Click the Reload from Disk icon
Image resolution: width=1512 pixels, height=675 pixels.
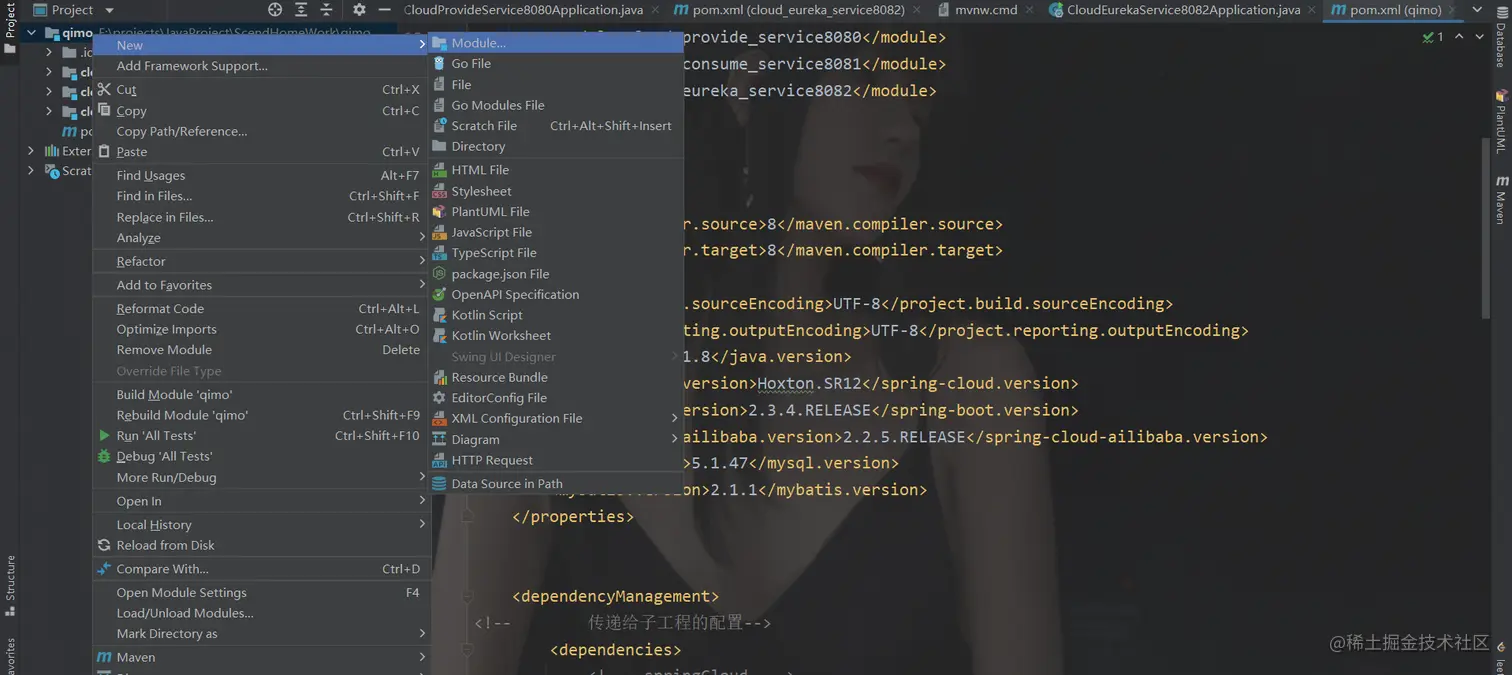(x=104, y=545)
